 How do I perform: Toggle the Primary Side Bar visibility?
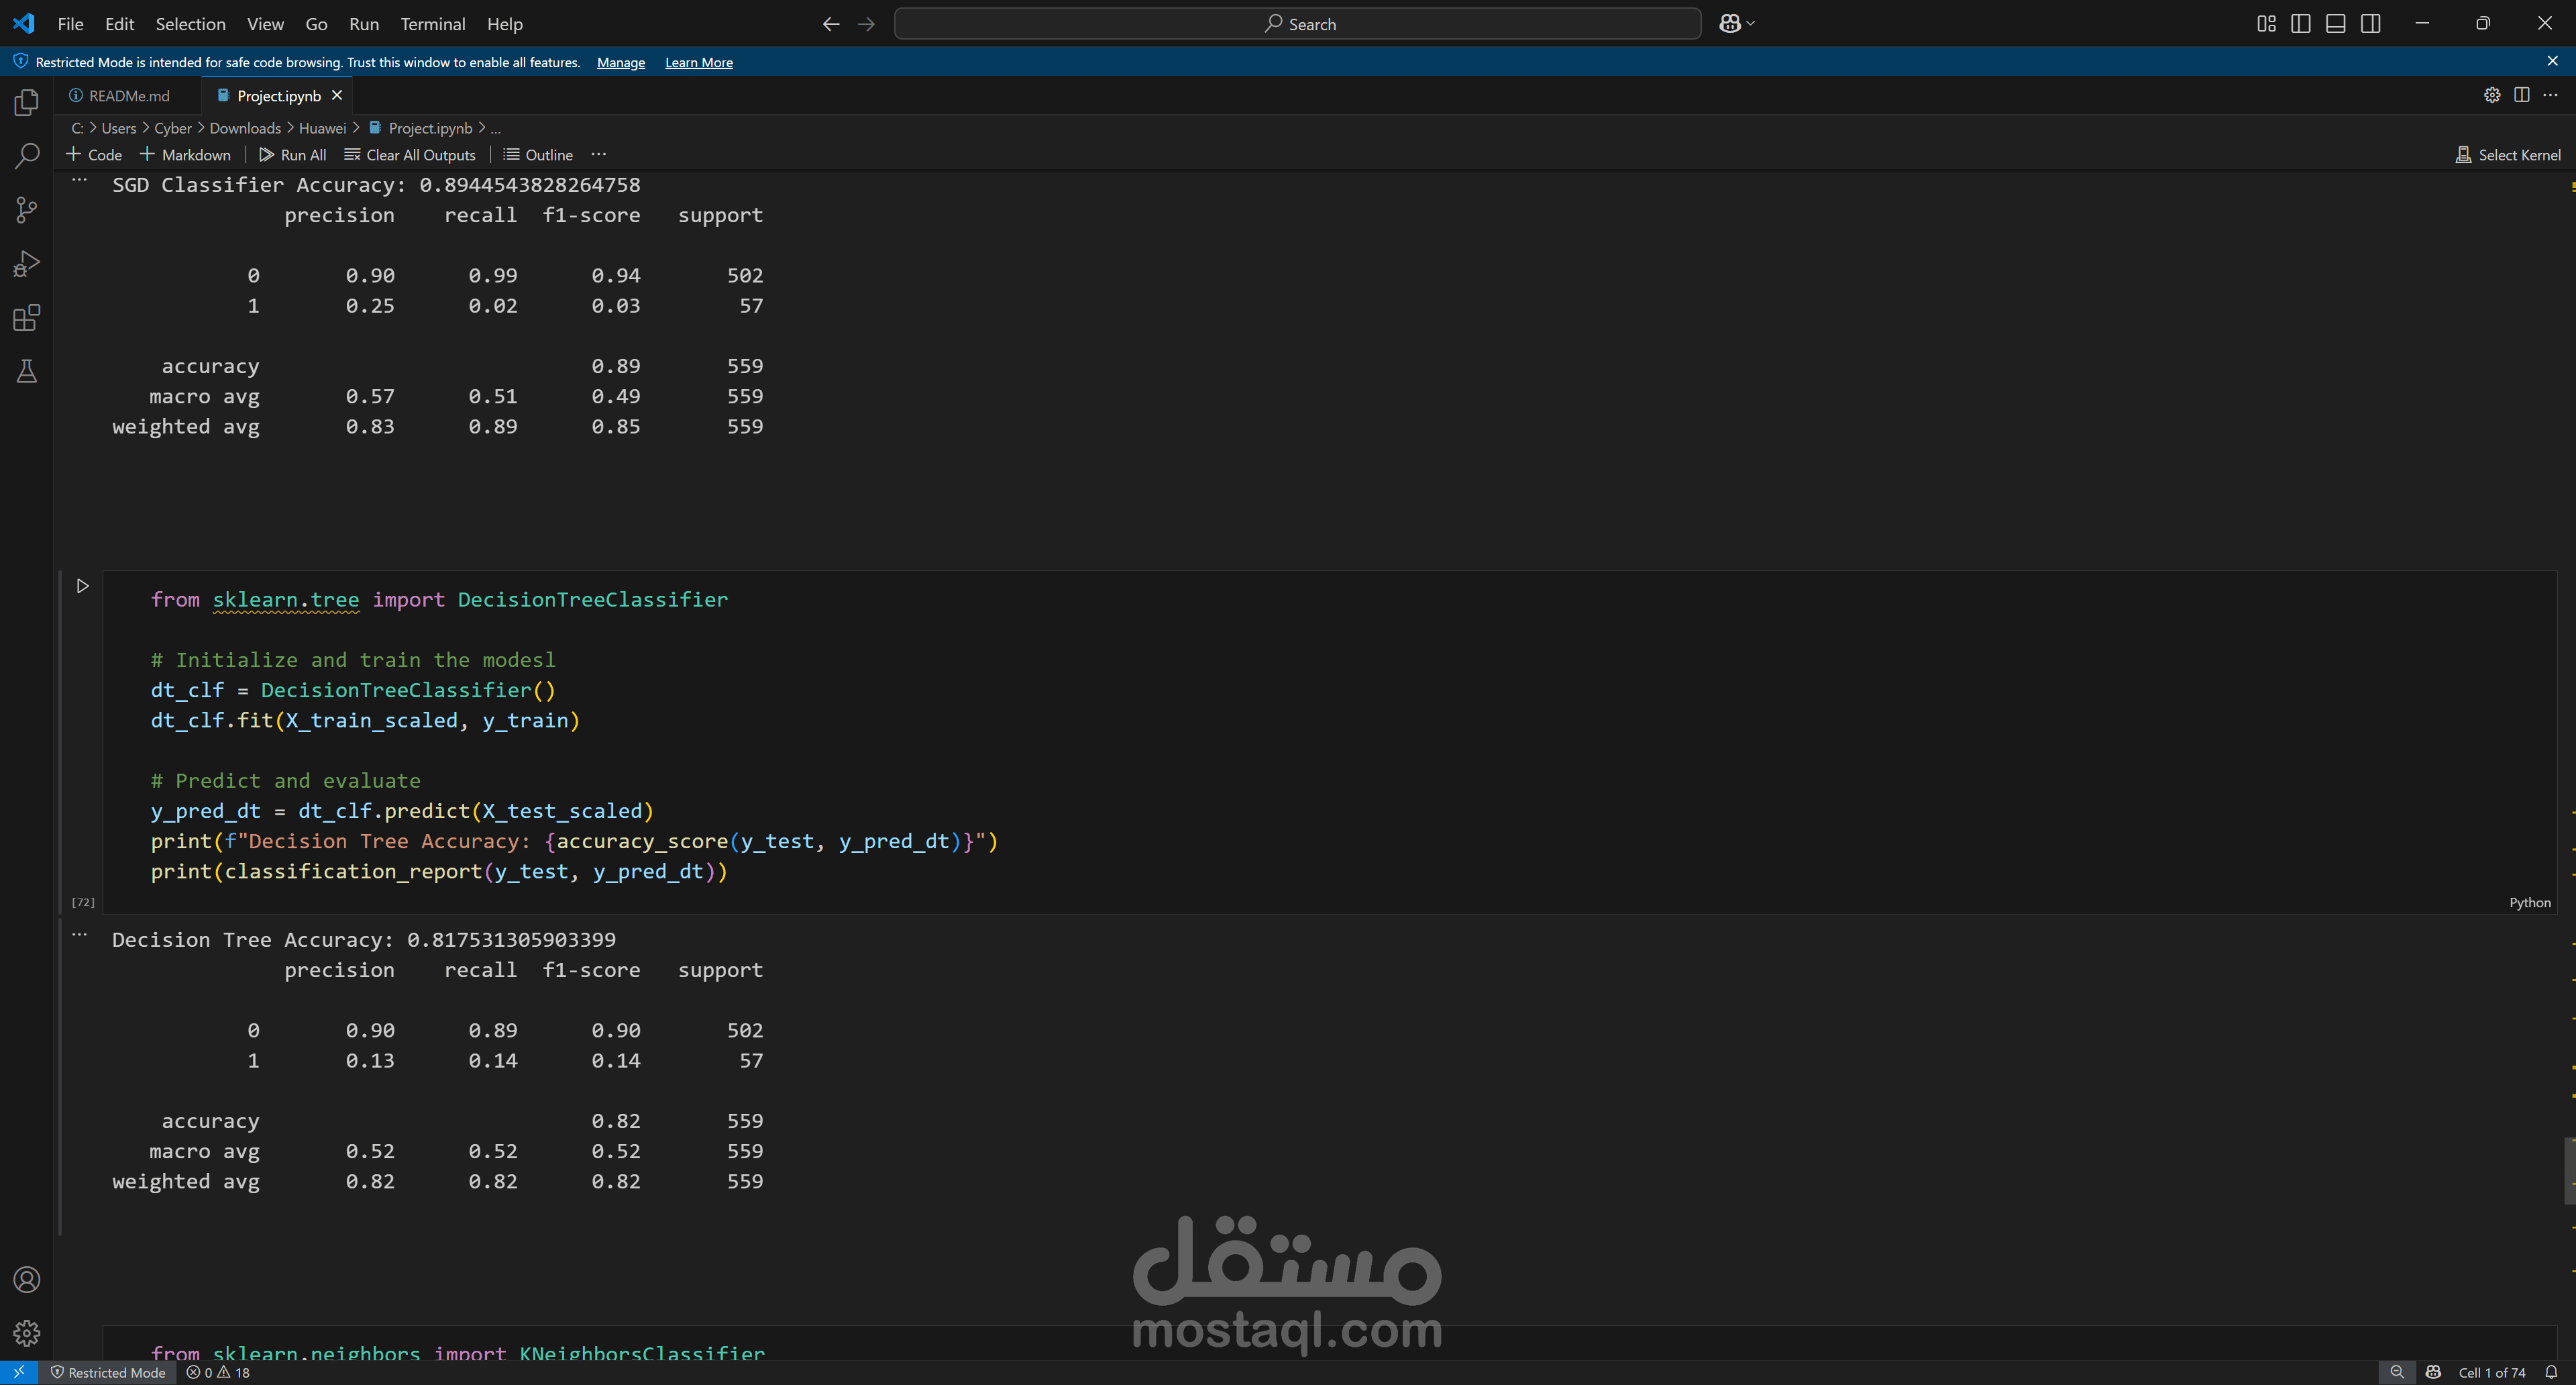click(2301, 23)
